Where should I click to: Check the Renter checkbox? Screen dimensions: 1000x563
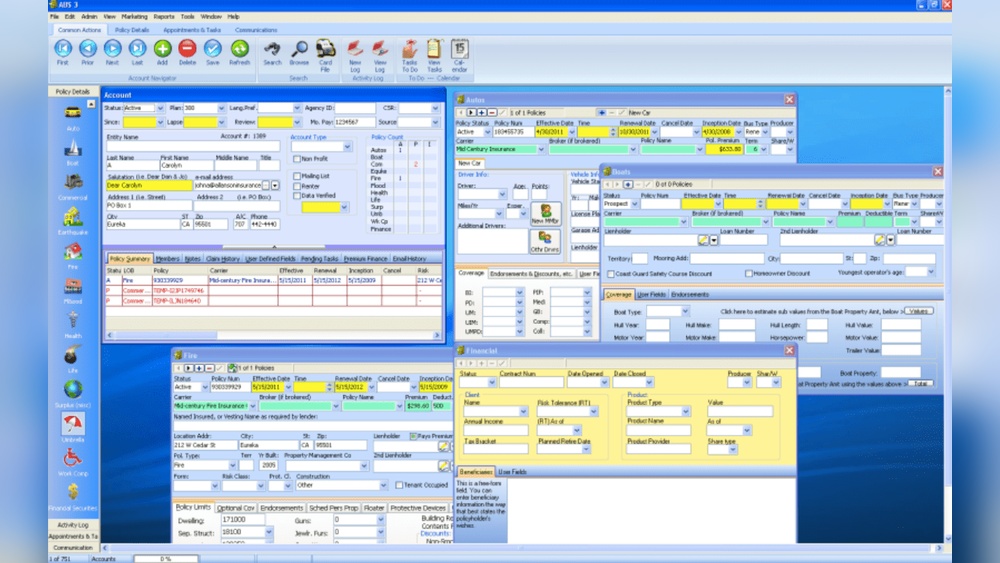tap(297, 186)
